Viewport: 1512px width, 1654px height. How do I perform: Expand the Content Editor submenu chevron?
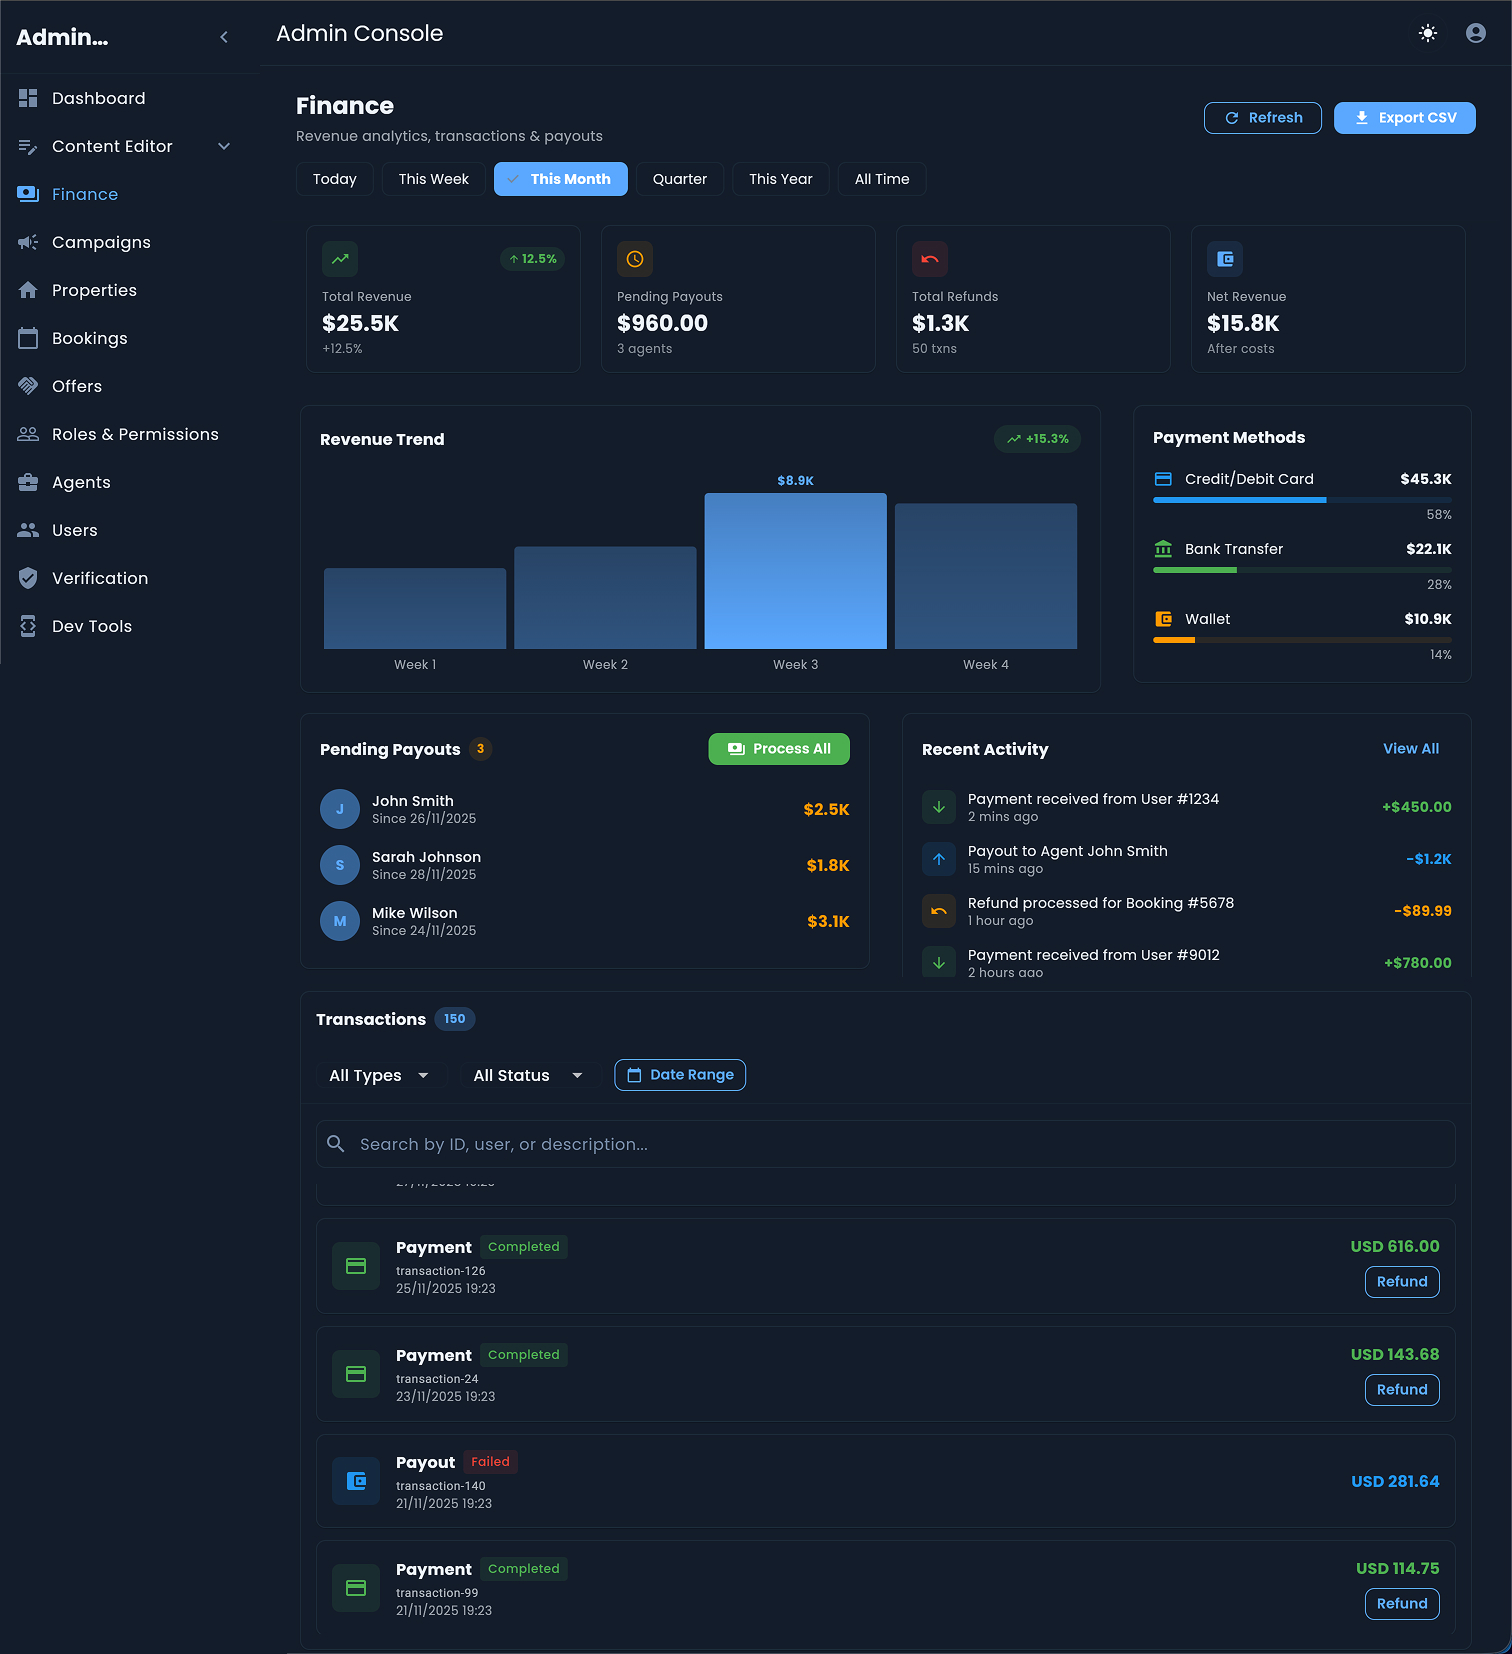pyautogui.click(x=224, y=146)
